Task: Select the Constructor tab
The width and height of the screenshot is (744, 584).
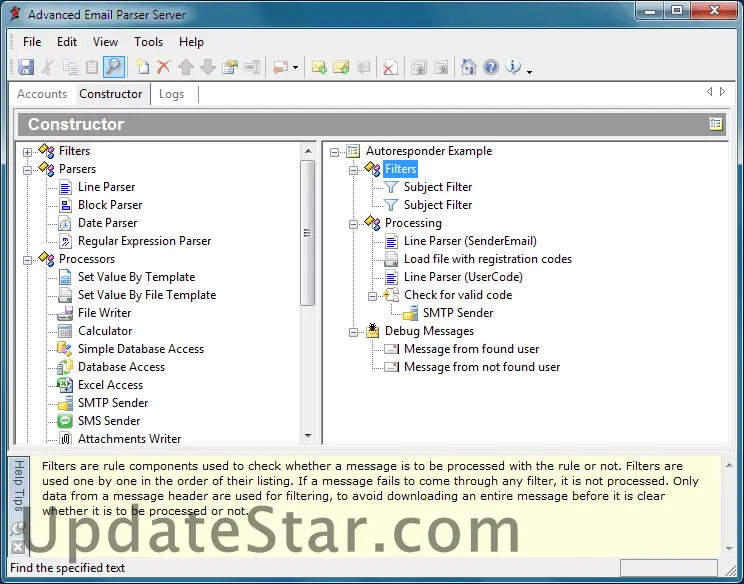Action: (111, 94)
